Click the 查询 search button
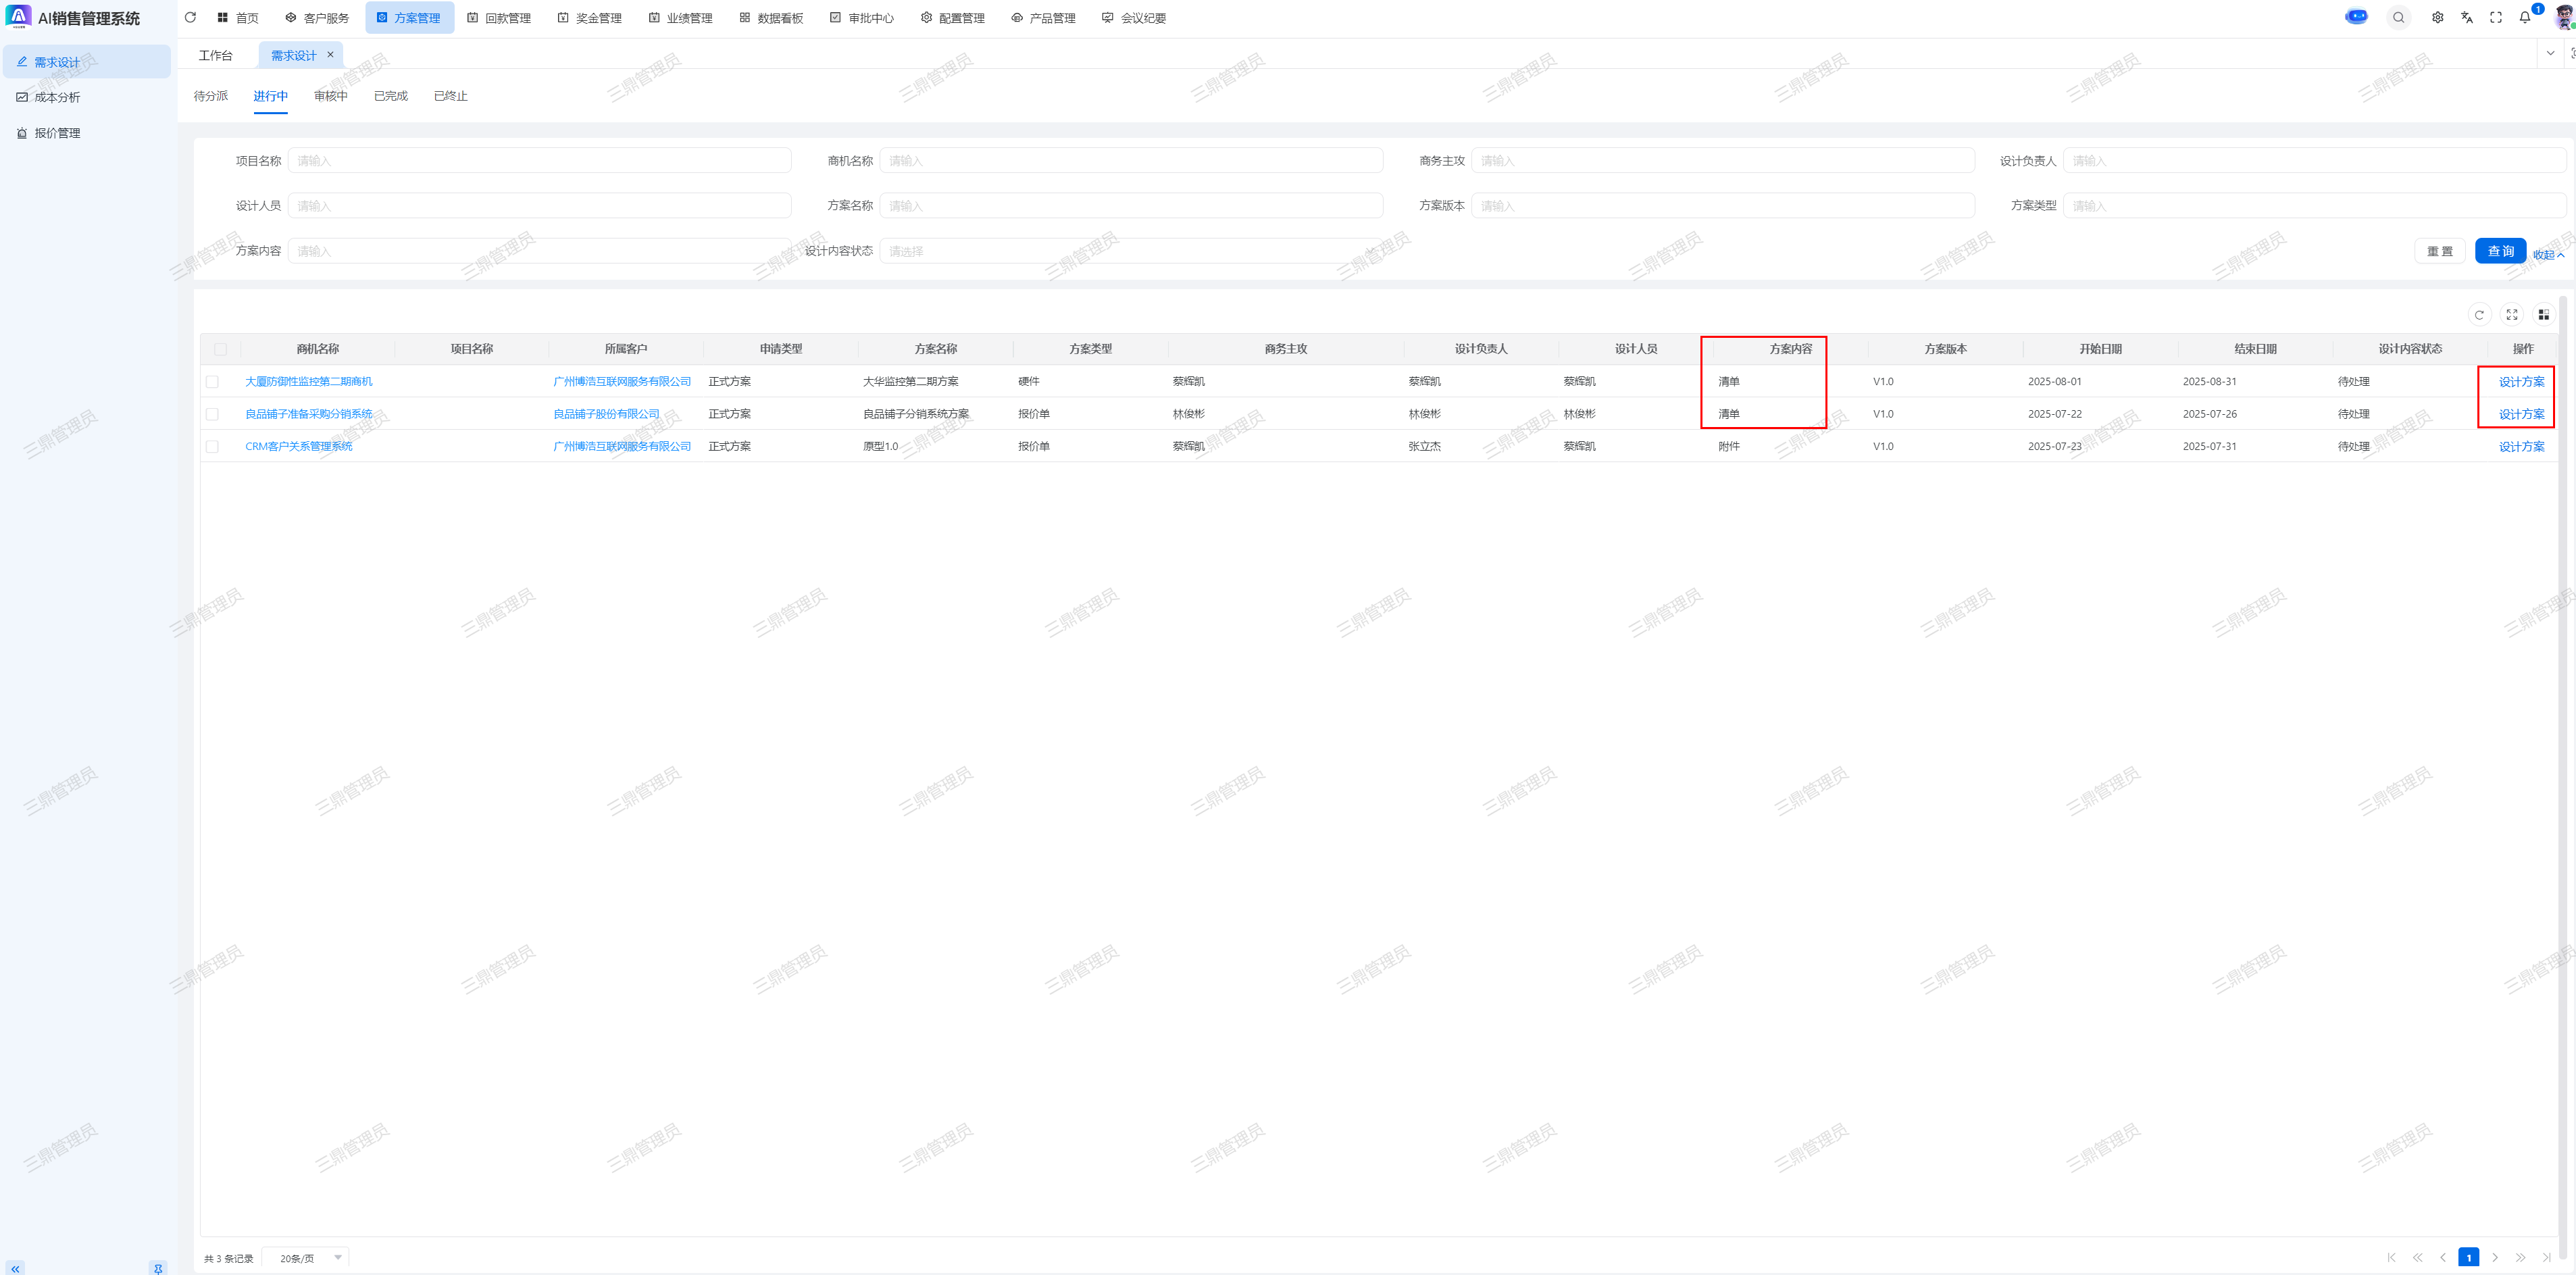The height and width of the screenshot is (1275, 2576). tap(2499, 251)
